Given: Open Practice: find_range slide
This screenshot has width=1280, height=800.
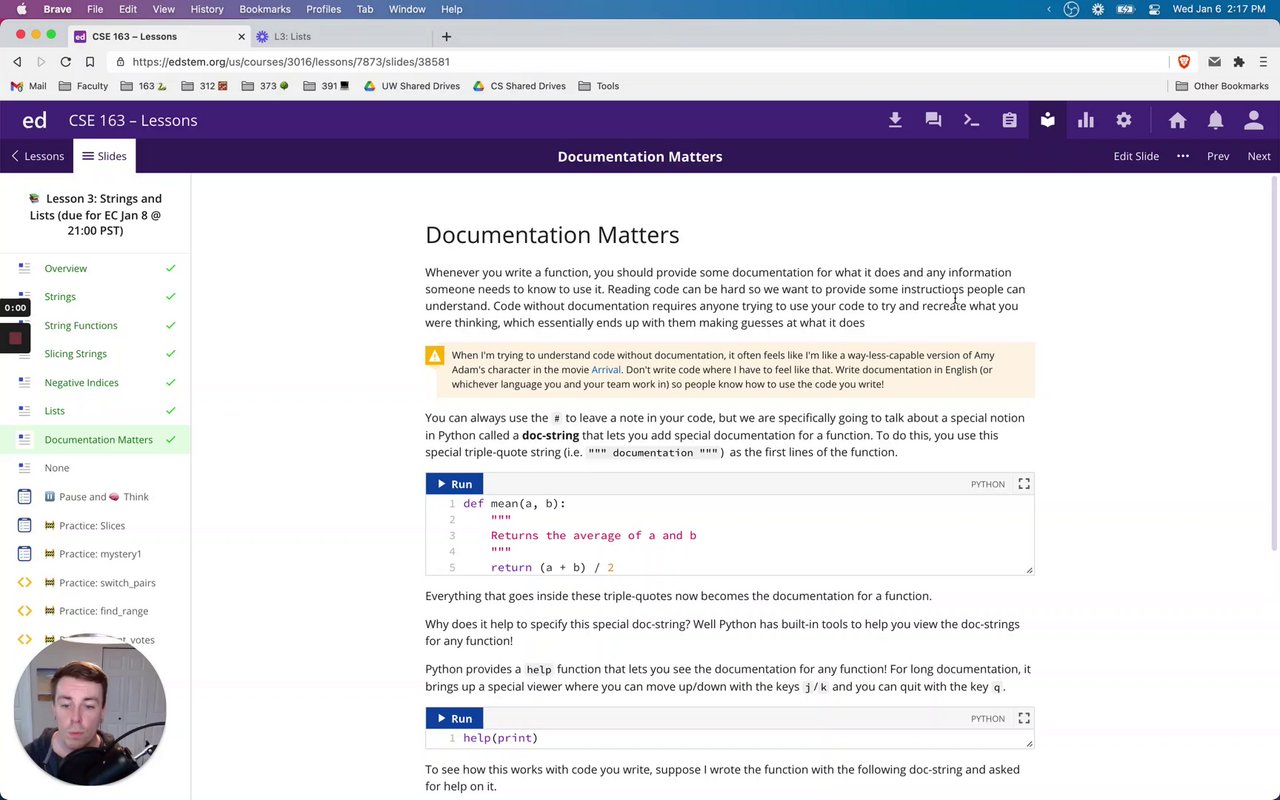Looking at the screenshot, I should click(x=95, y=611).
